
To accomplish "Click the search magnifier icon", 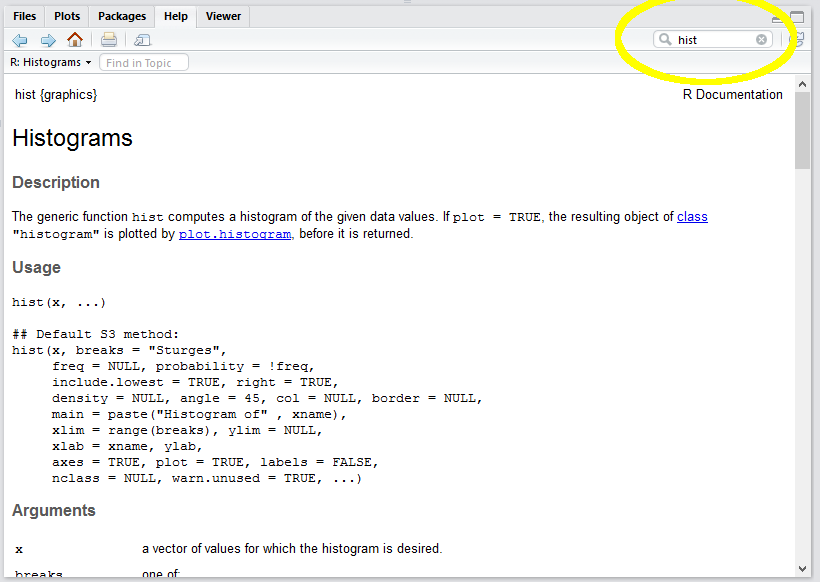I will (665, 40).
